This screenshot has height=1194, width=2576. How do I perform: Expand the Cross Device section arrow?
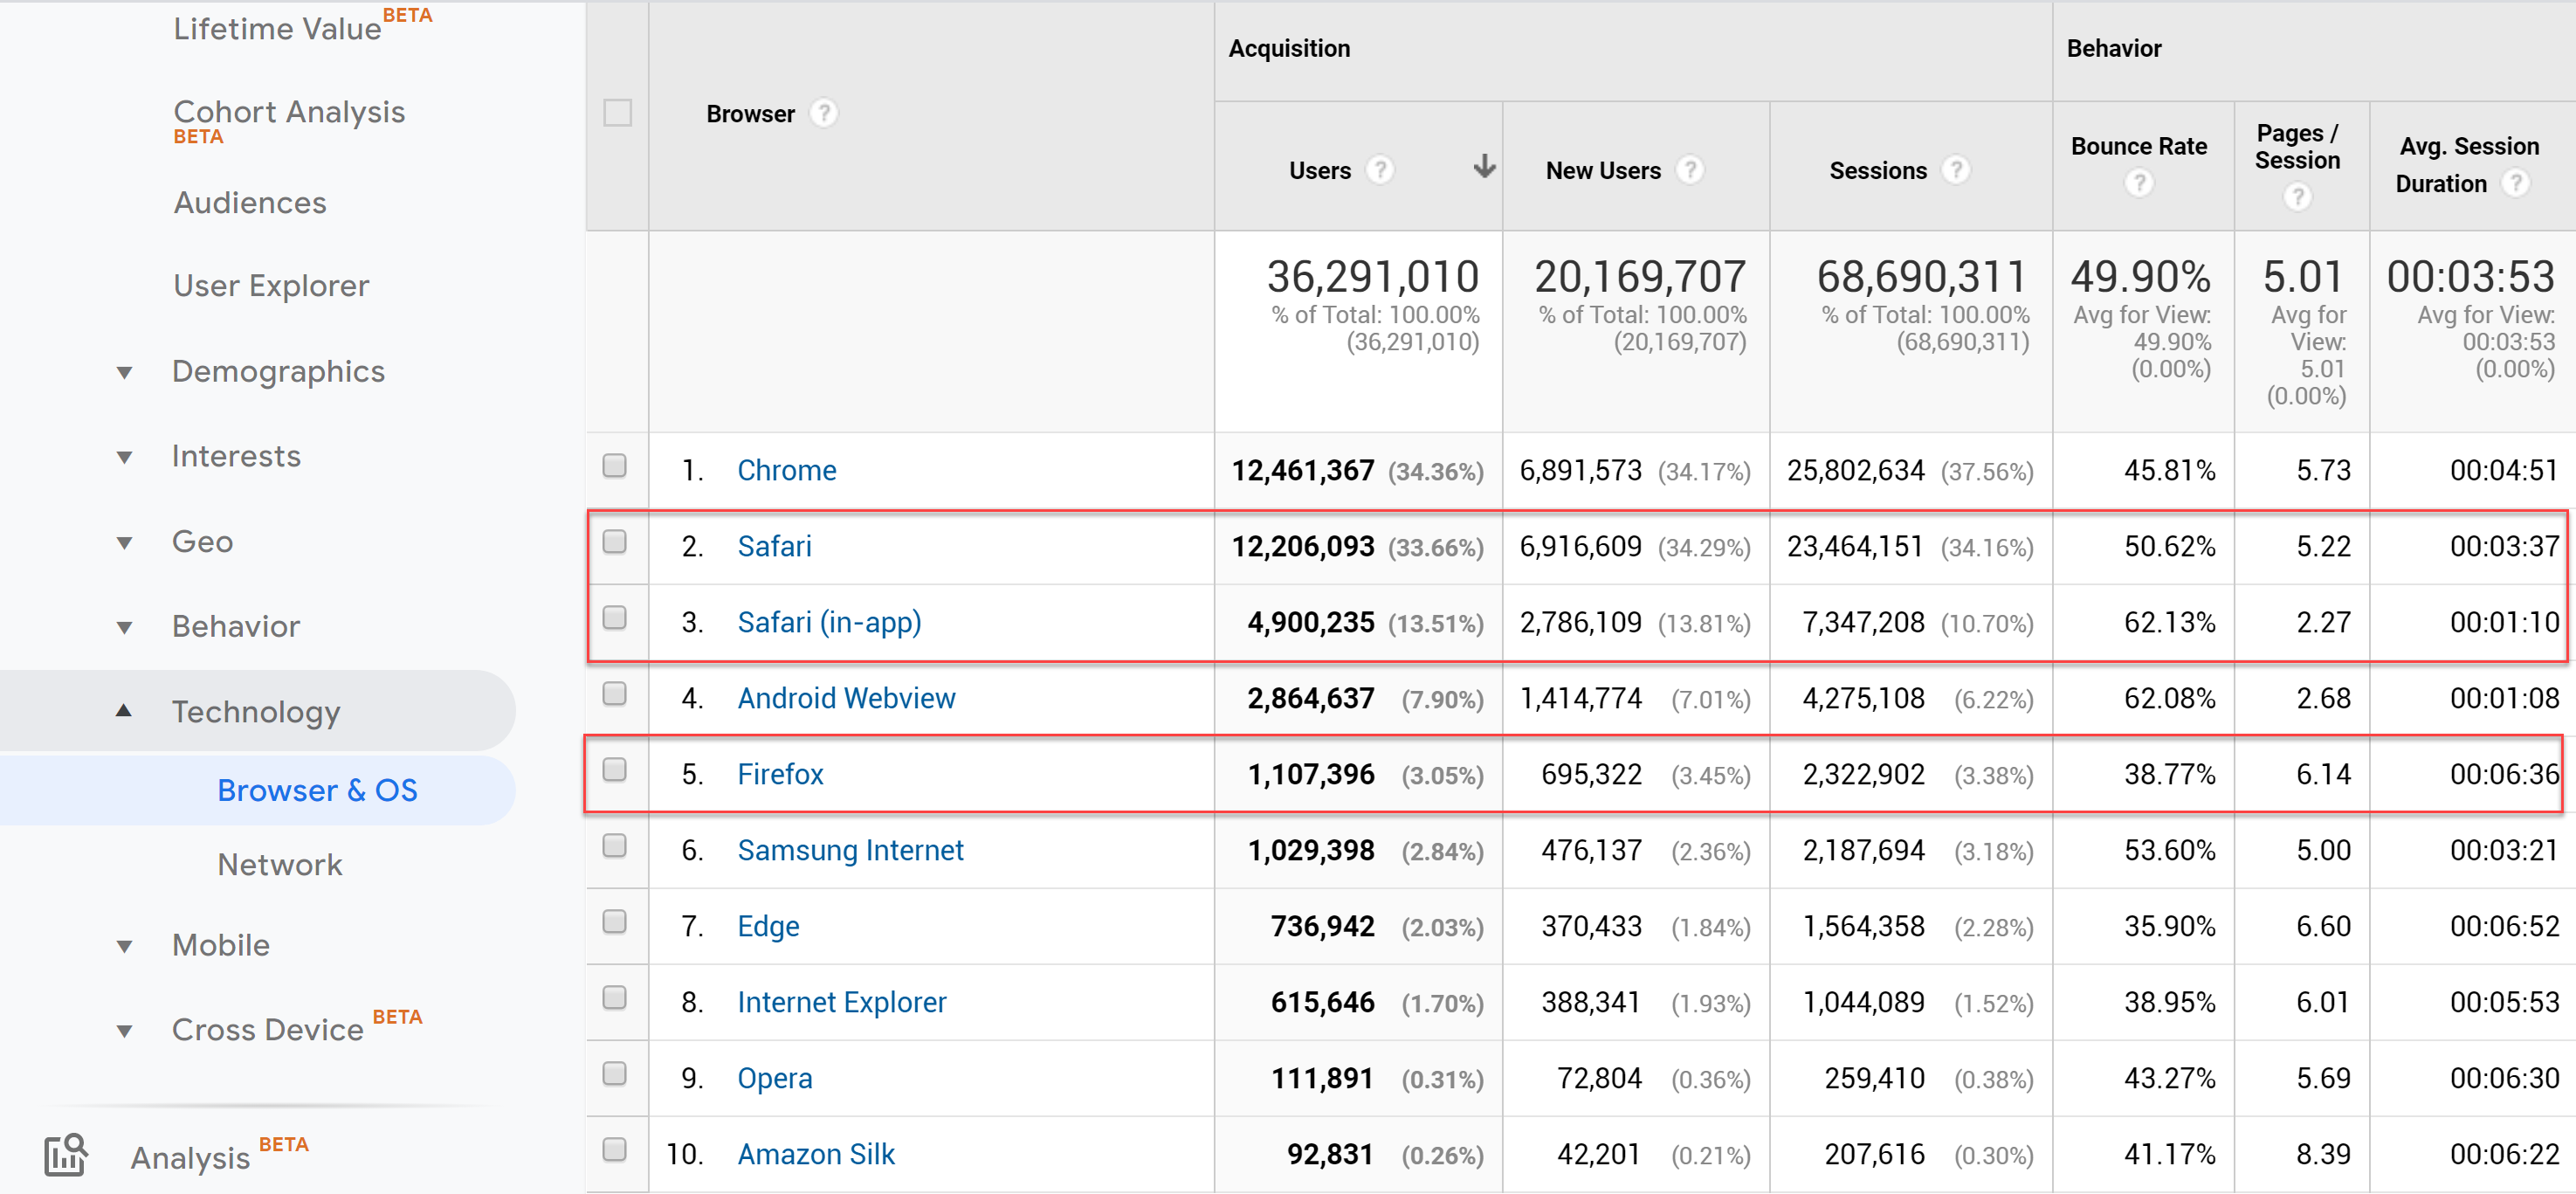pyautogui.click(x=124, y=1031)
